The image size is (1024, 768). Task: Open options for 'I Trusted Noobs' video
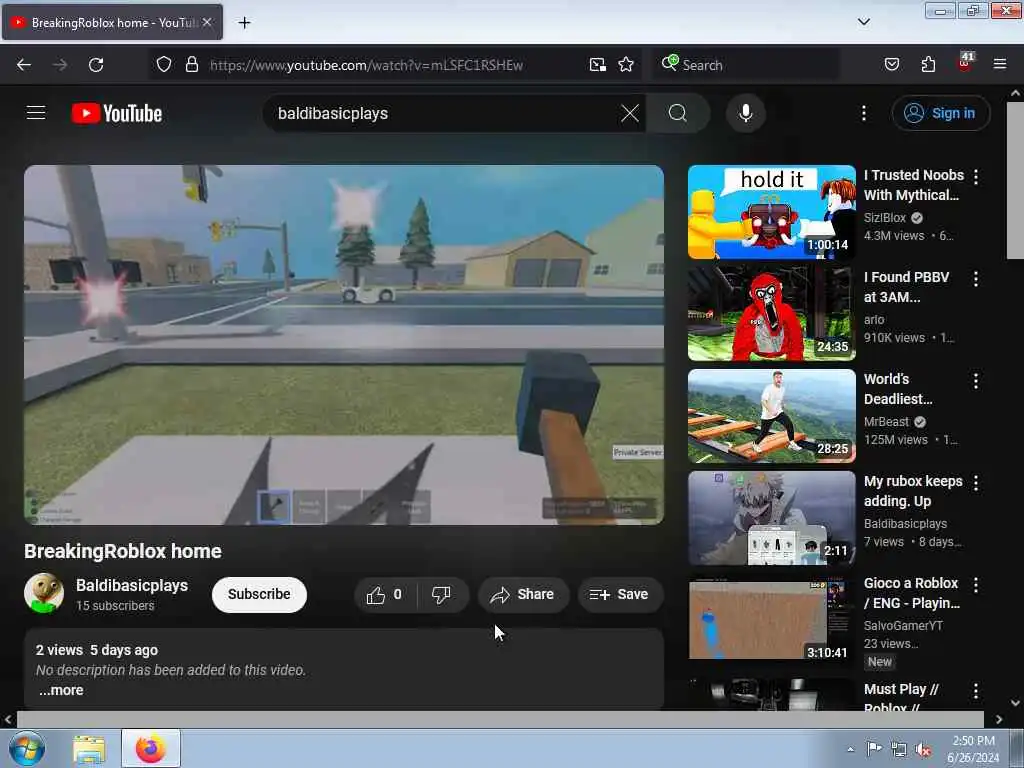tap(976, 176)
